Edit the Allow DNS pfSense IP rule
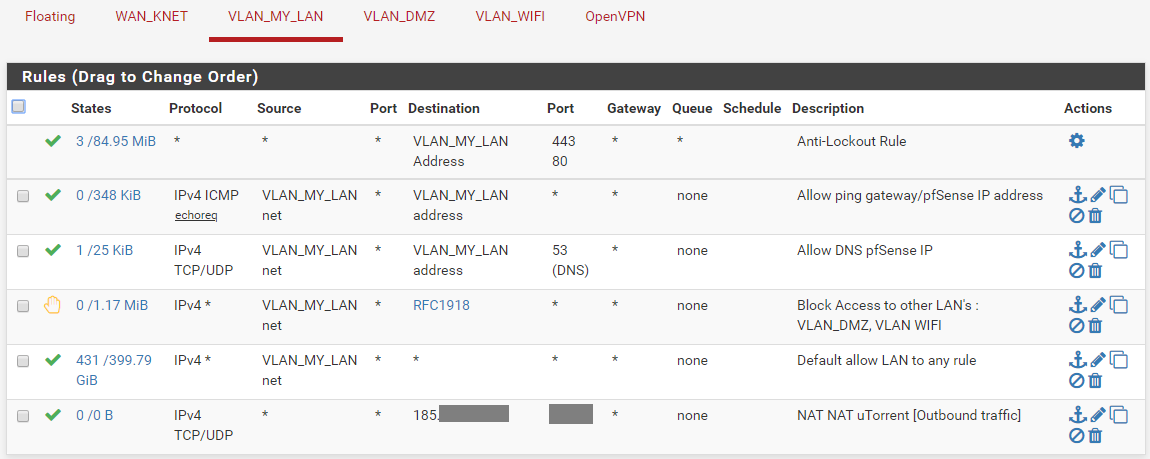This screenshot has width=1150, height=459. click(x=1097, y=251)
